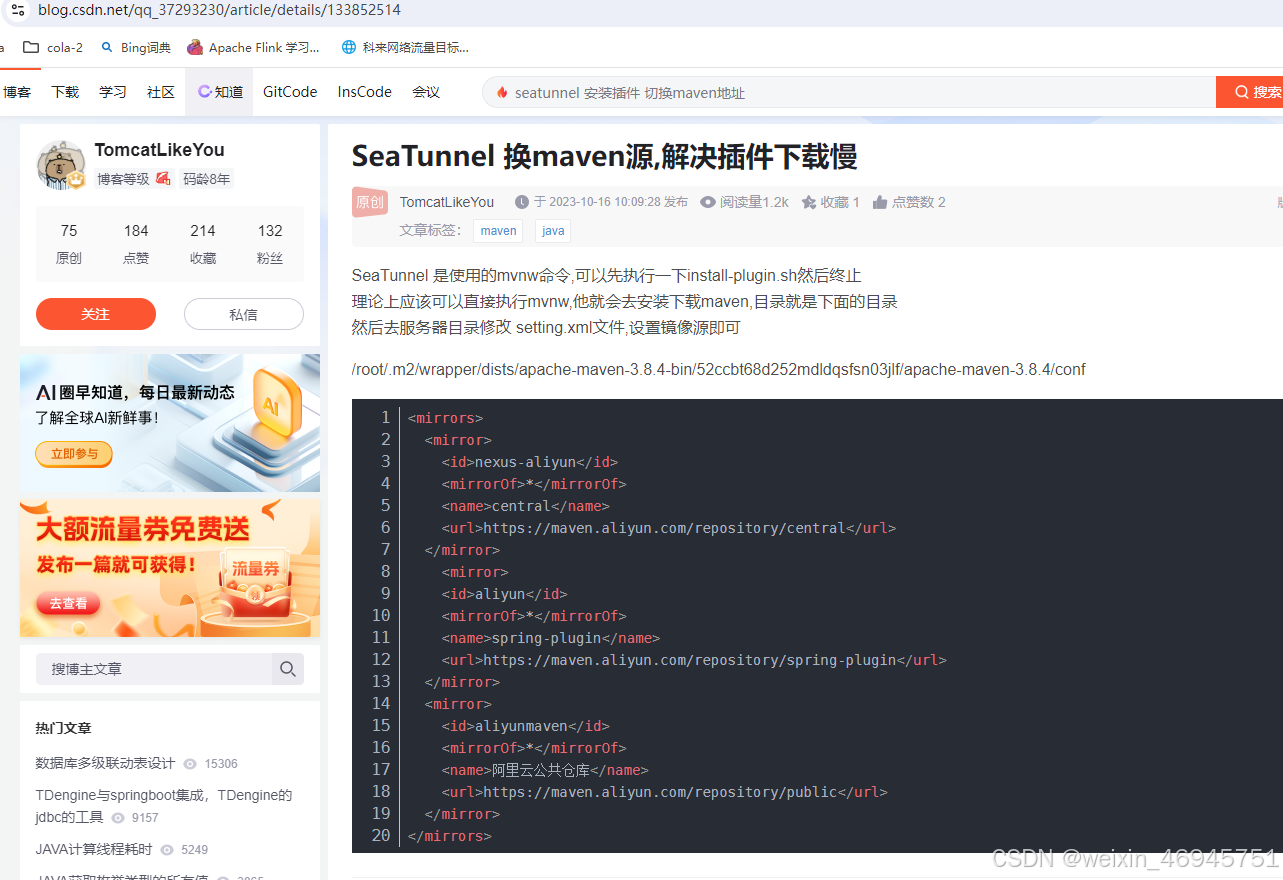
Task: Open 数据库多级联动表设计 article
Action: (105, 763)
